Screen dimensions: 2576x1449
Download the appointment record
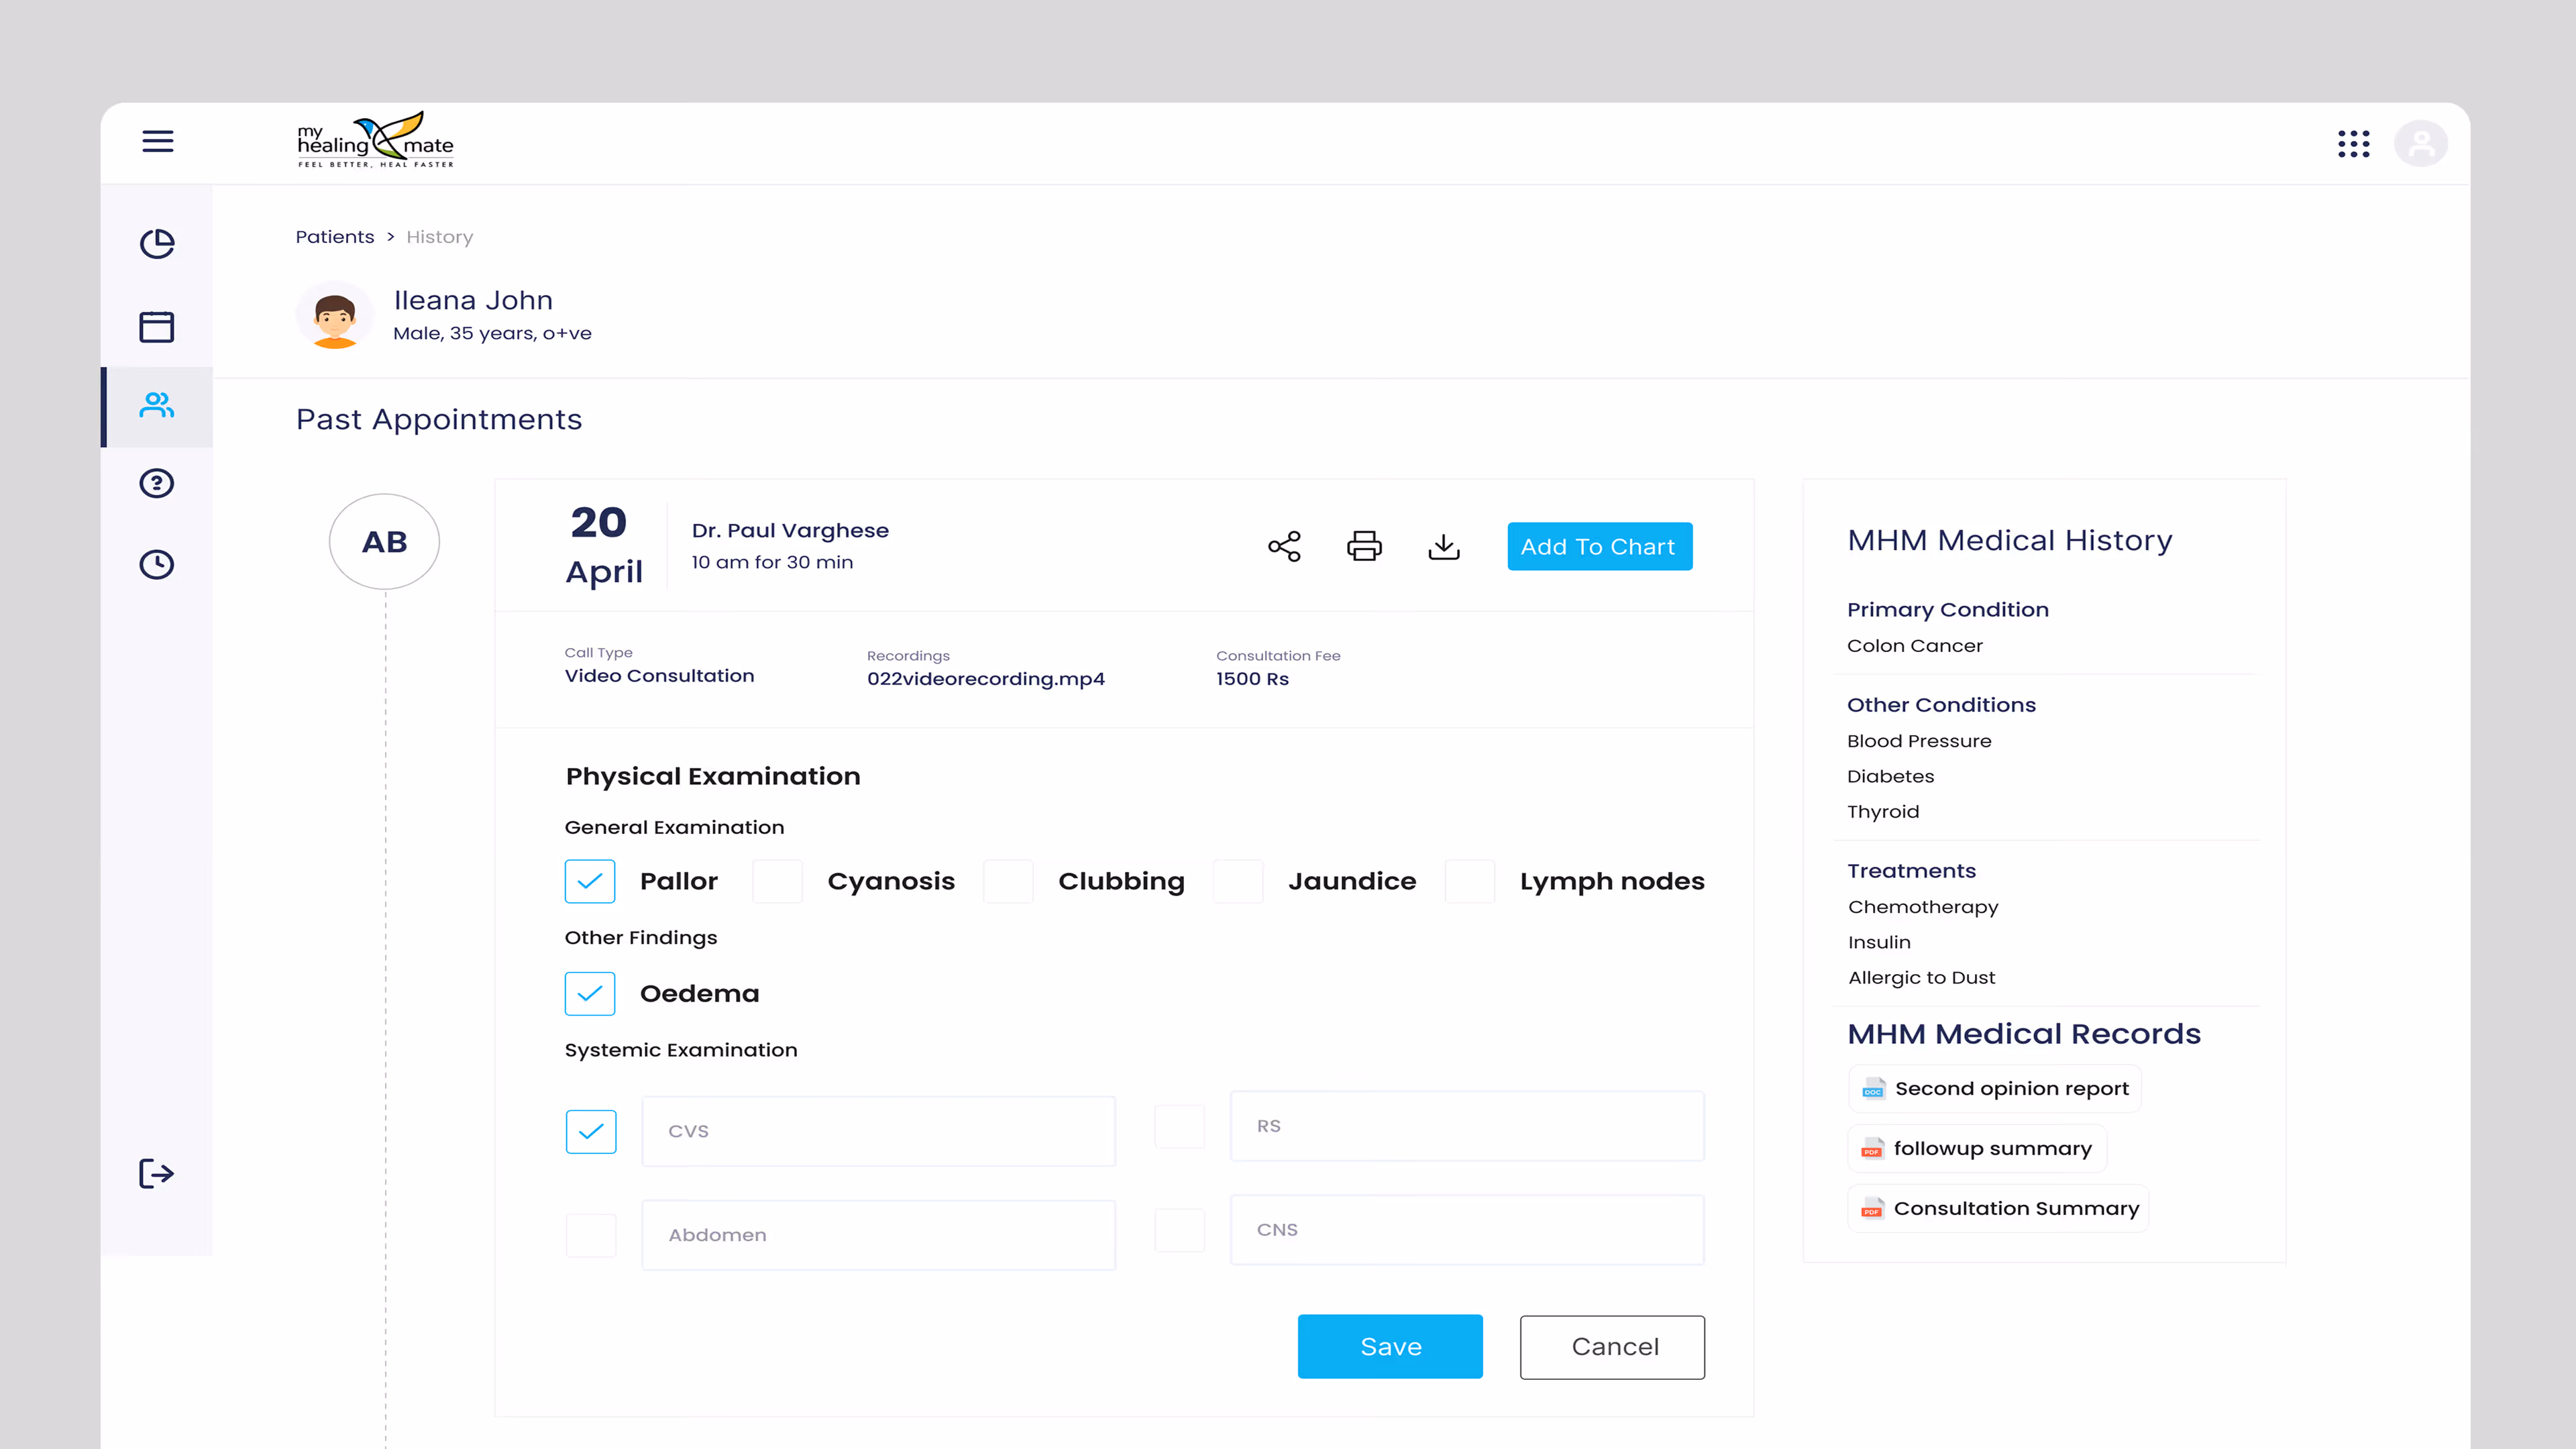(x=1444, y=546)
